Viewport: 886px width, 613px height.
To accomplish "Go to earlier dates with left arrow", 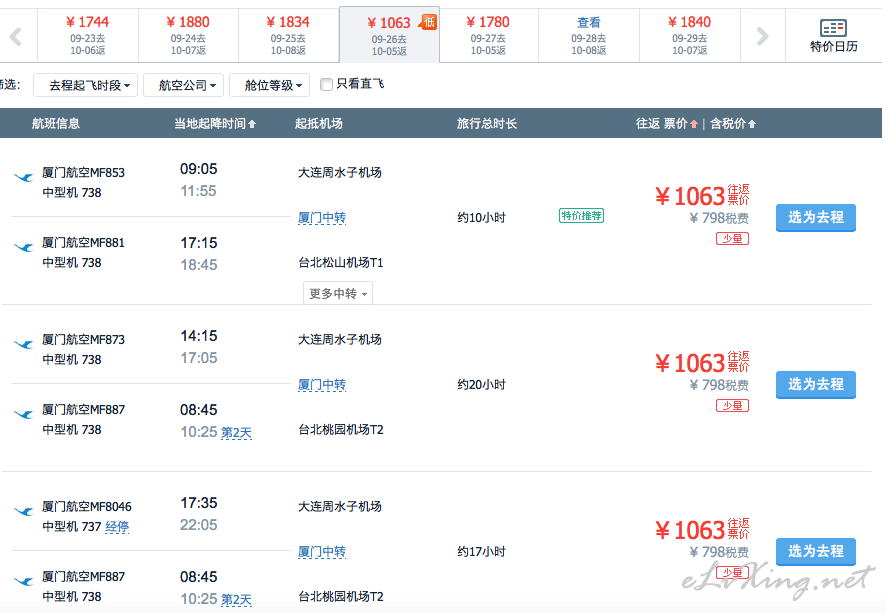I will [x=16, y=37].
